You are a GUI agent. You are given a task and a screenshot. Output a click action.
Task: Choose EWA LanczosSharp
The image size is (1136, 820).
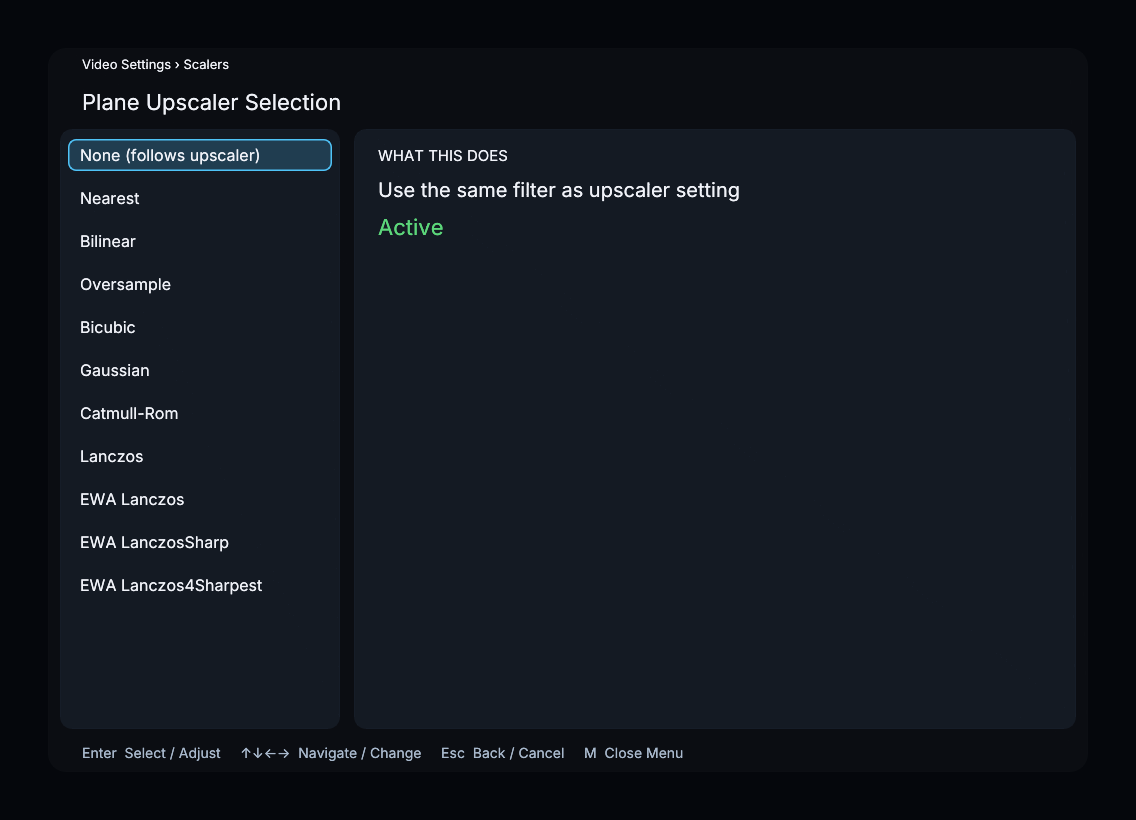coord(200,542)
